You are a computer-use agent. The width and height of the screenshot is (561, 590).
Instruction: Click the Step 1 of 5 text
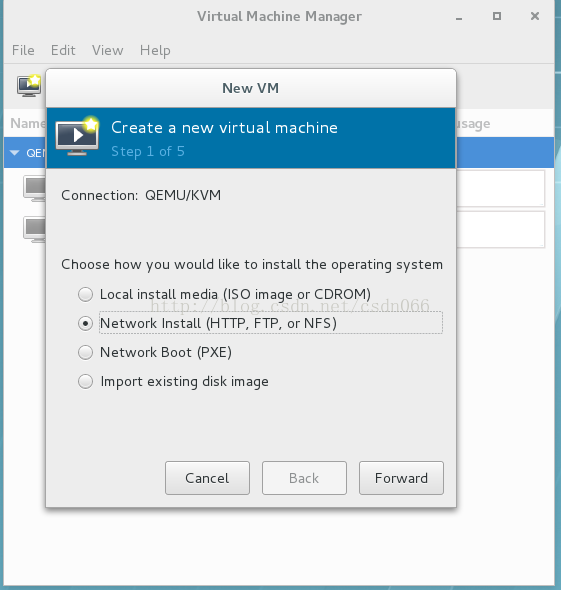coord(148,152)
